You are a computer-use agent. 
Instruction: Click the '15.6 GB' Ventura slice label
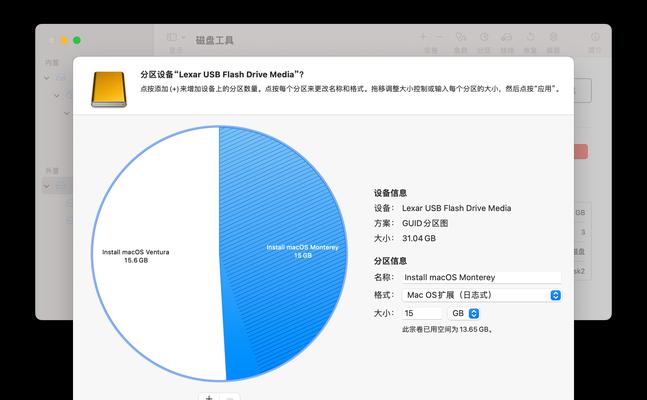[136, 260]
